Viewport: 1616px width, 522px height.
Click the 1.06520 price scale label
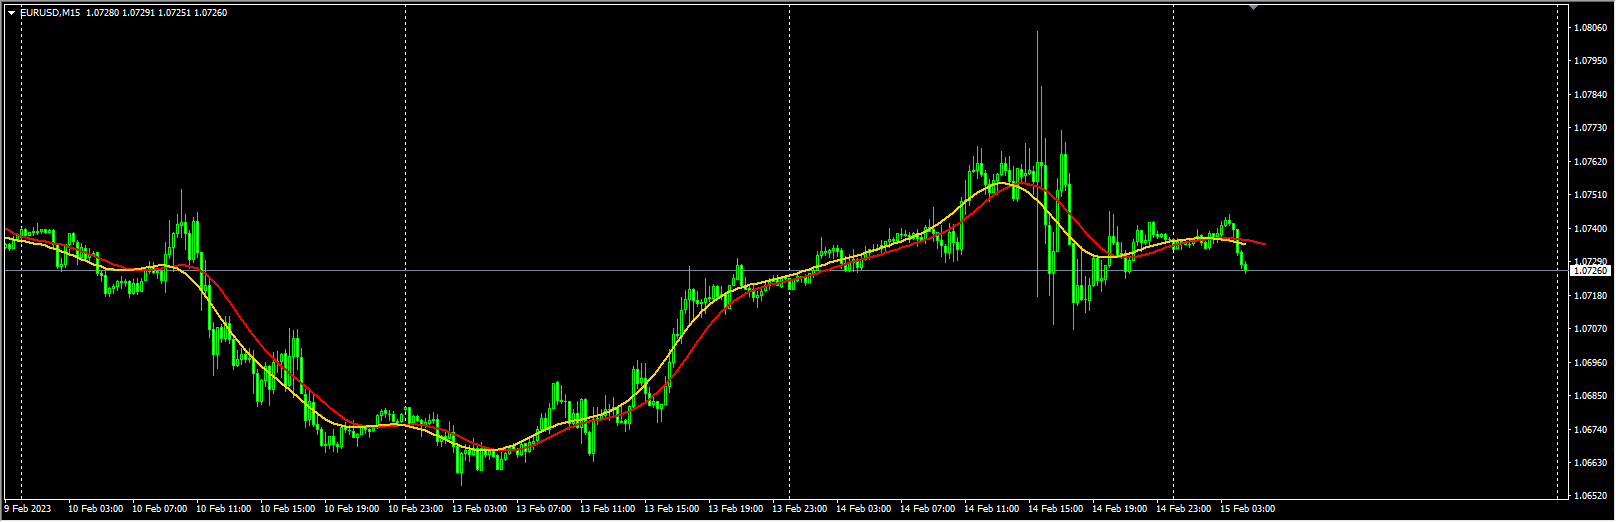pos(1590,496)
